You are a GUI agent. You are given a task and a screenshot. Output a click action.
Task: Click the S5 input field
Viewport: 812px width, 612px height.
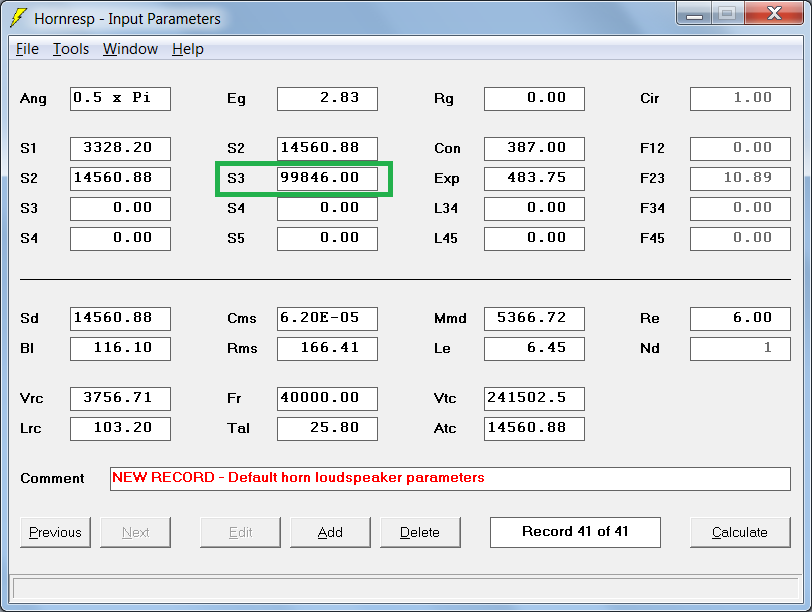pos(327,239)
